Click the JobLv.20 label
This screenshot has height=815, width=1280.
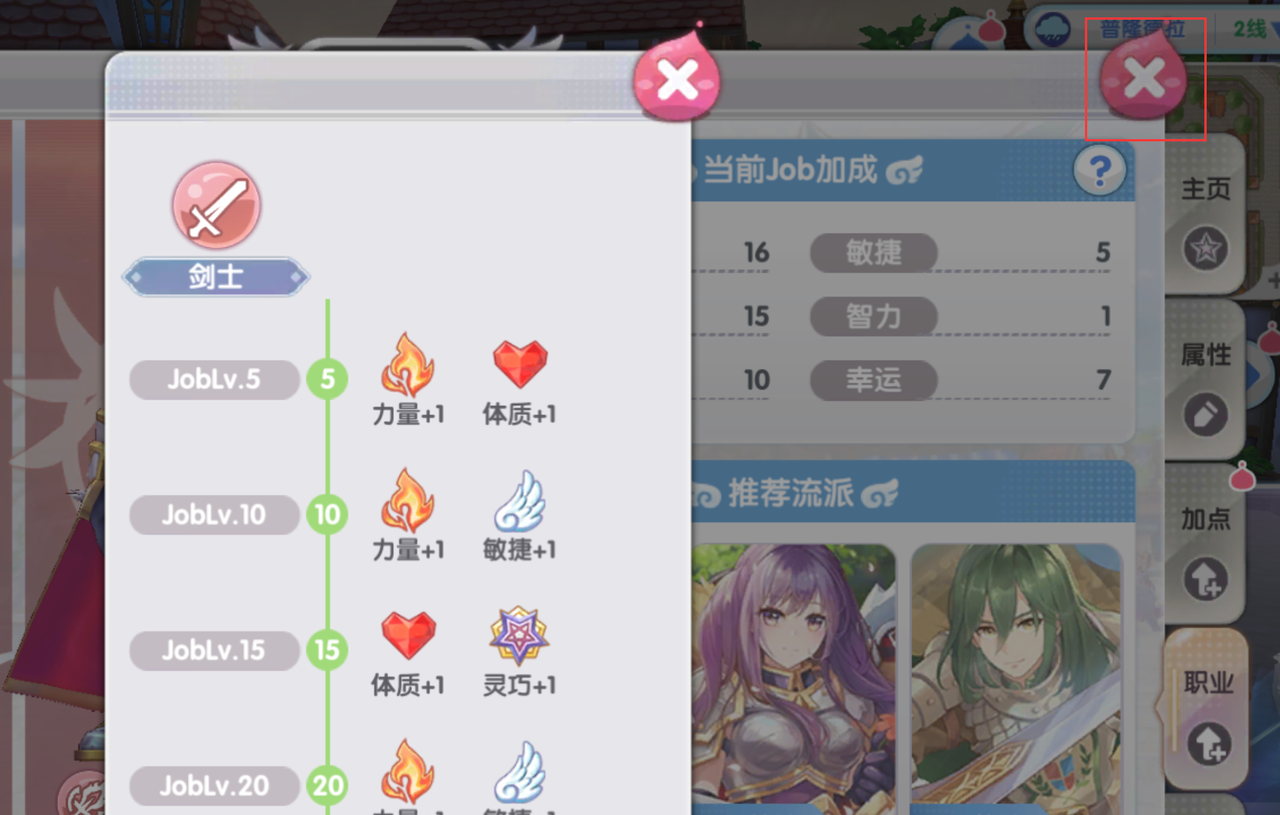click(x=215, y=786)
